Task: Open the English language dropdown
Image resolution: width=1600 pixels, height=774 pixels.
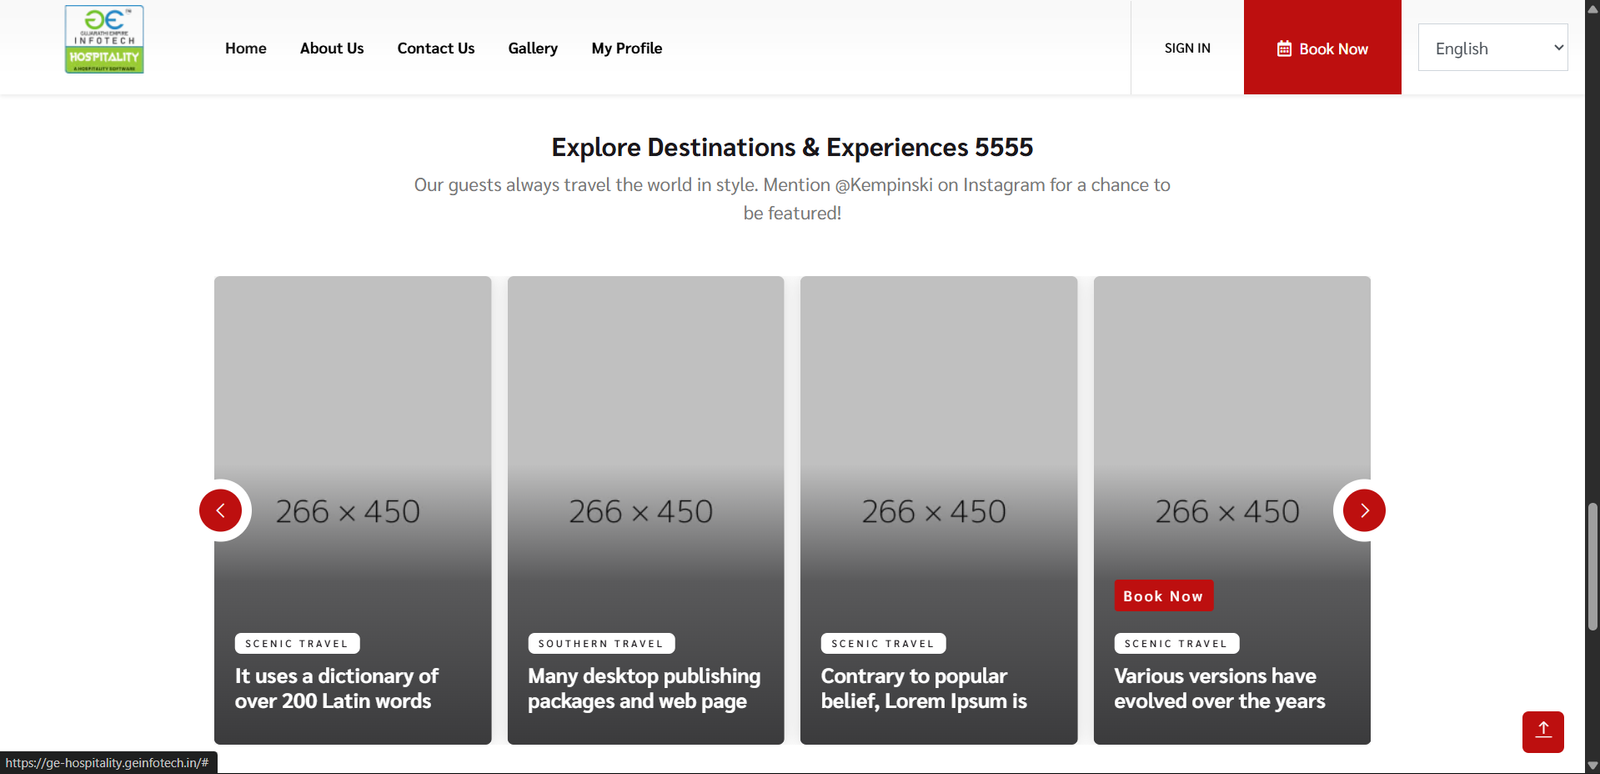Action: tap(1492, 48)
